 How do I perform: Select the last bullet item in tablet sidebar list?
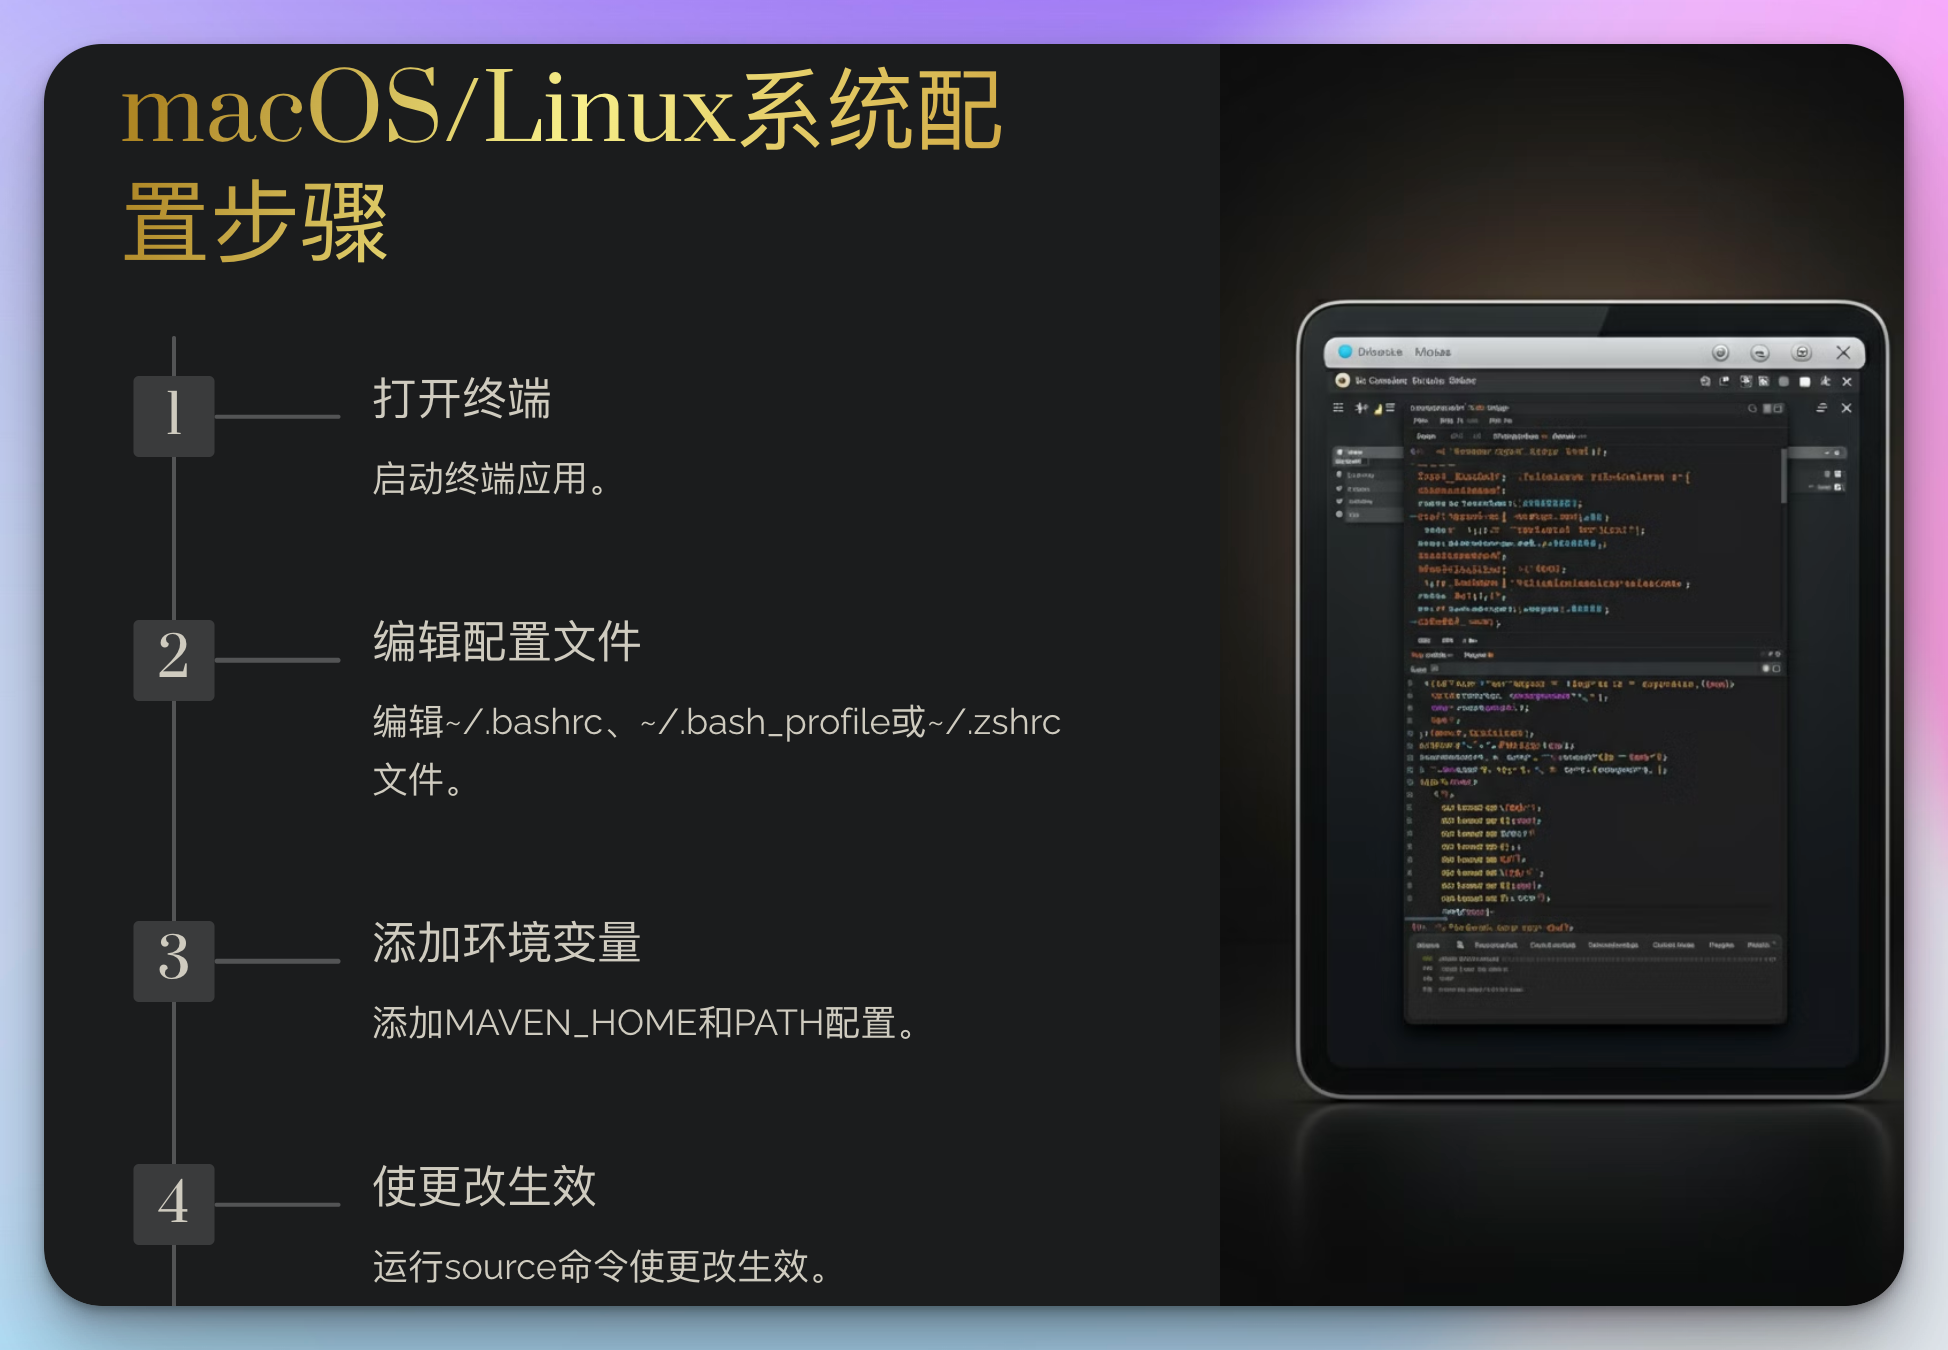pyautogui.click(x=1360, y=514)
